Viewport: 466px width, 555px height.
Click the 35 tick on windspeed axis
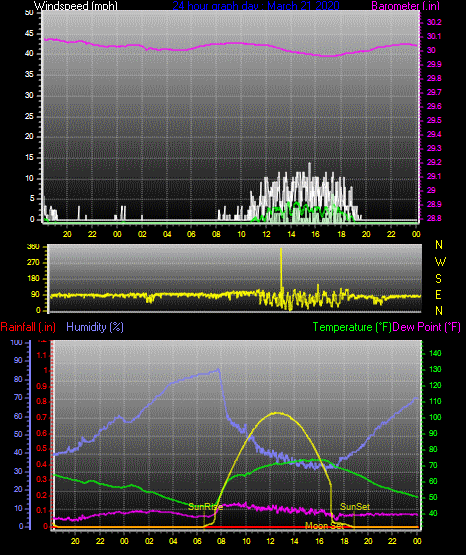click(29, 75)
